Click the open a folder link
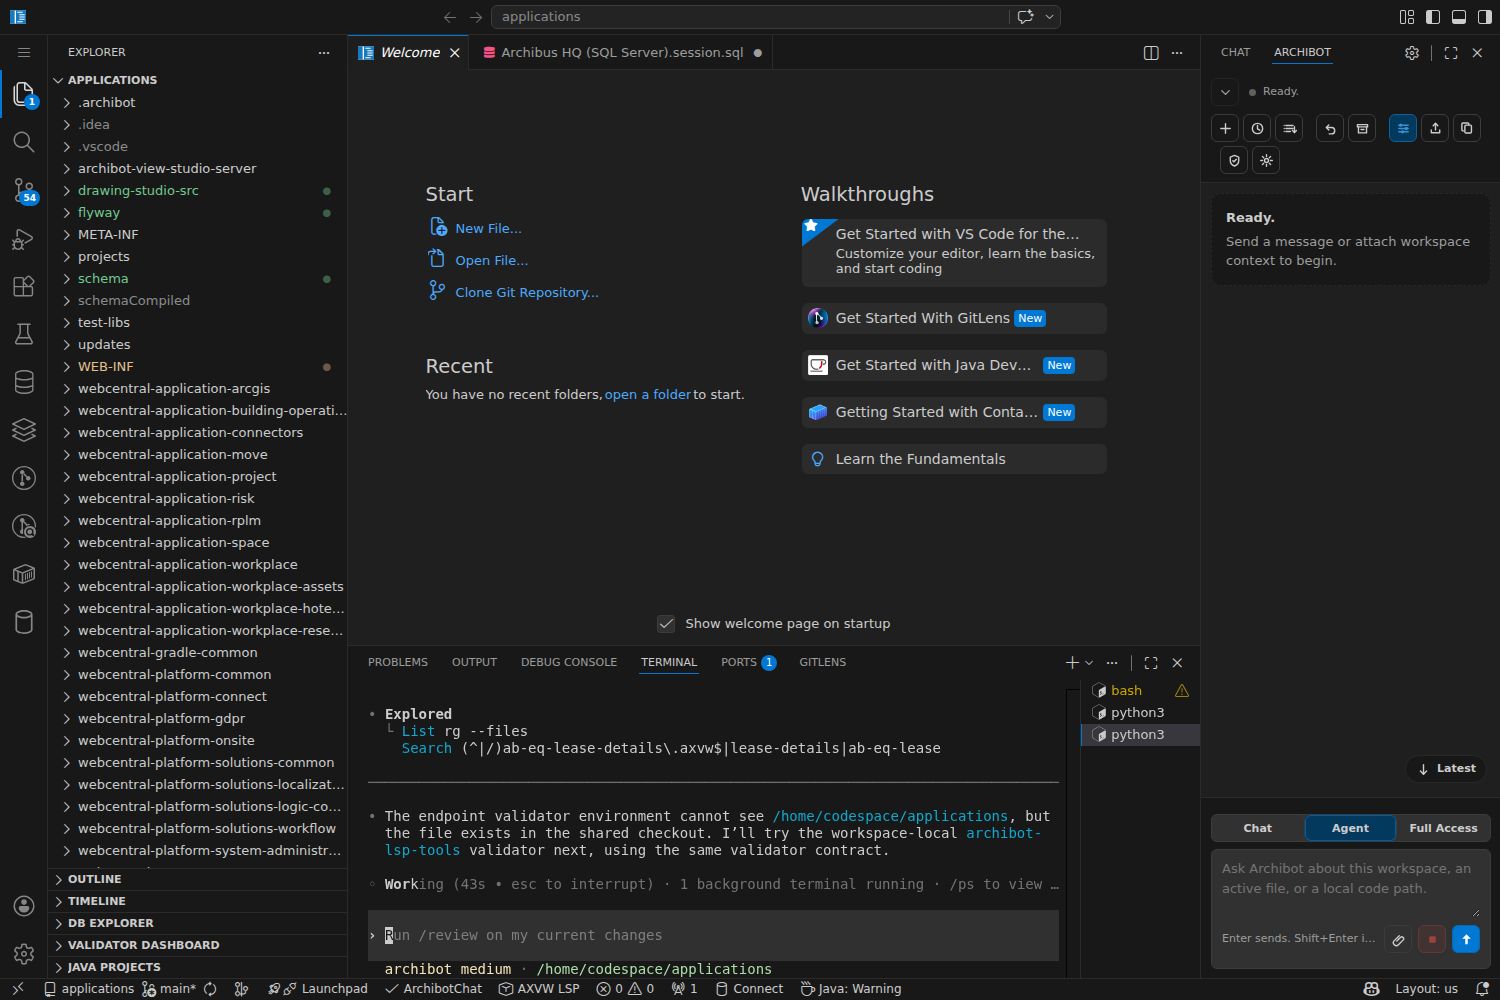Viewport: 1500px width, 1000px height. [648, 395]
